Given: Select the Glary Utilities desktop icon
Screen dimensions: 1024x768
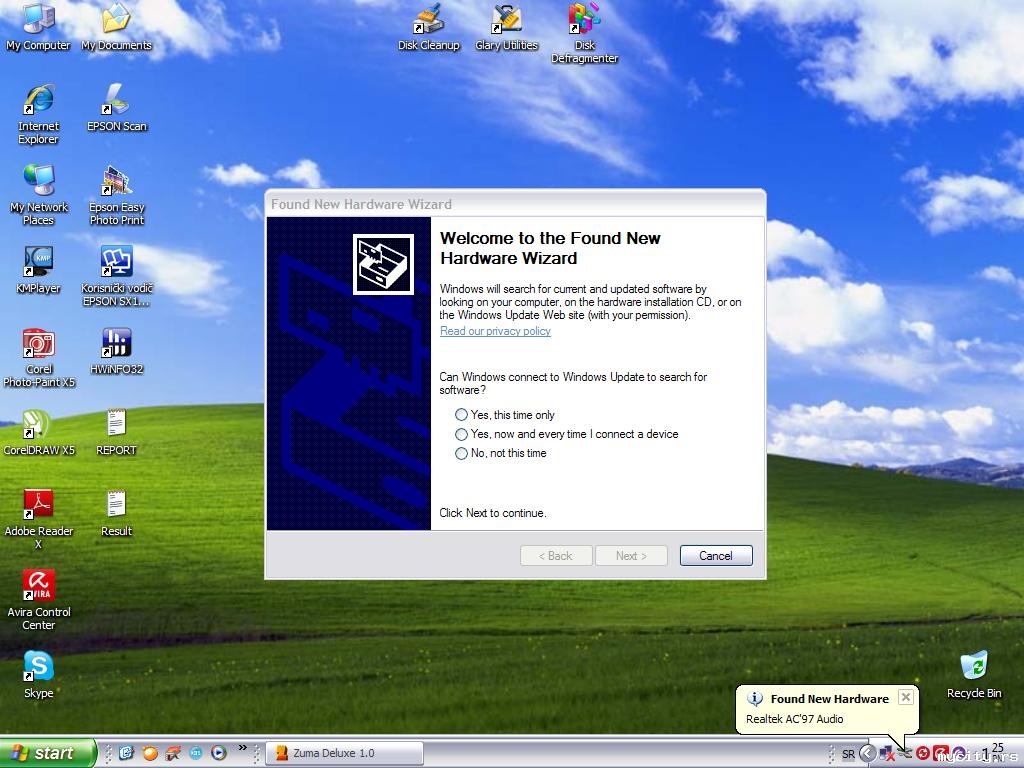Looking at the screenshot, I should pos(506,27).
